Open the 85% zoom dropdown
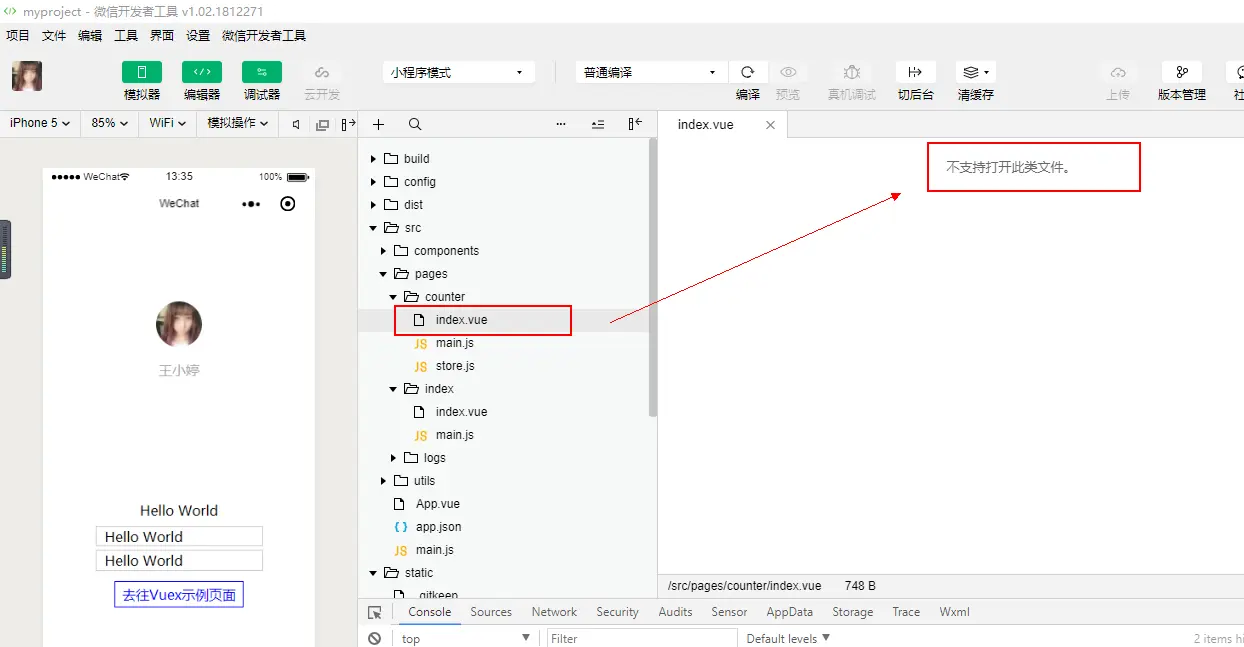Image resolution: width=1244 pixels, height=647 pixels. coord(110,123)
